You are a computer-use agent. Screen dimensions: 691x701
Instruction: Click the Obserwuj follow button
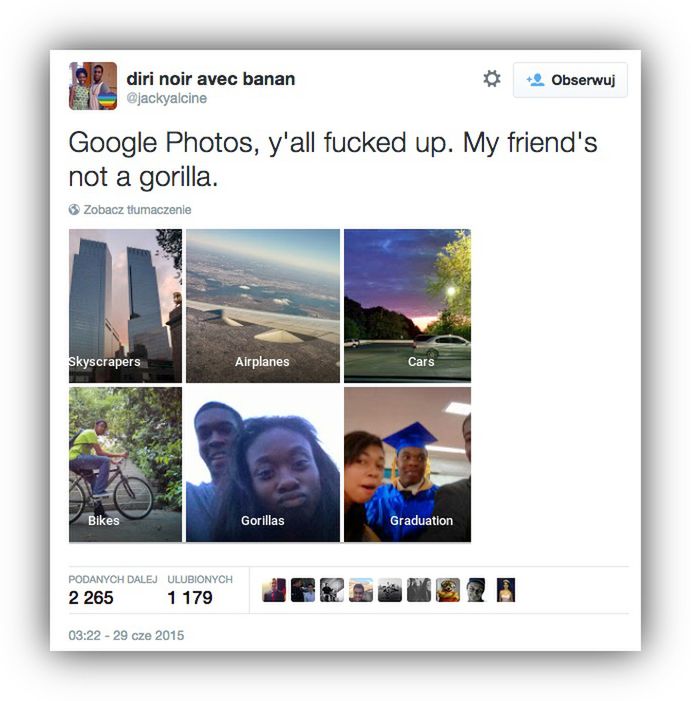point(570,80)
